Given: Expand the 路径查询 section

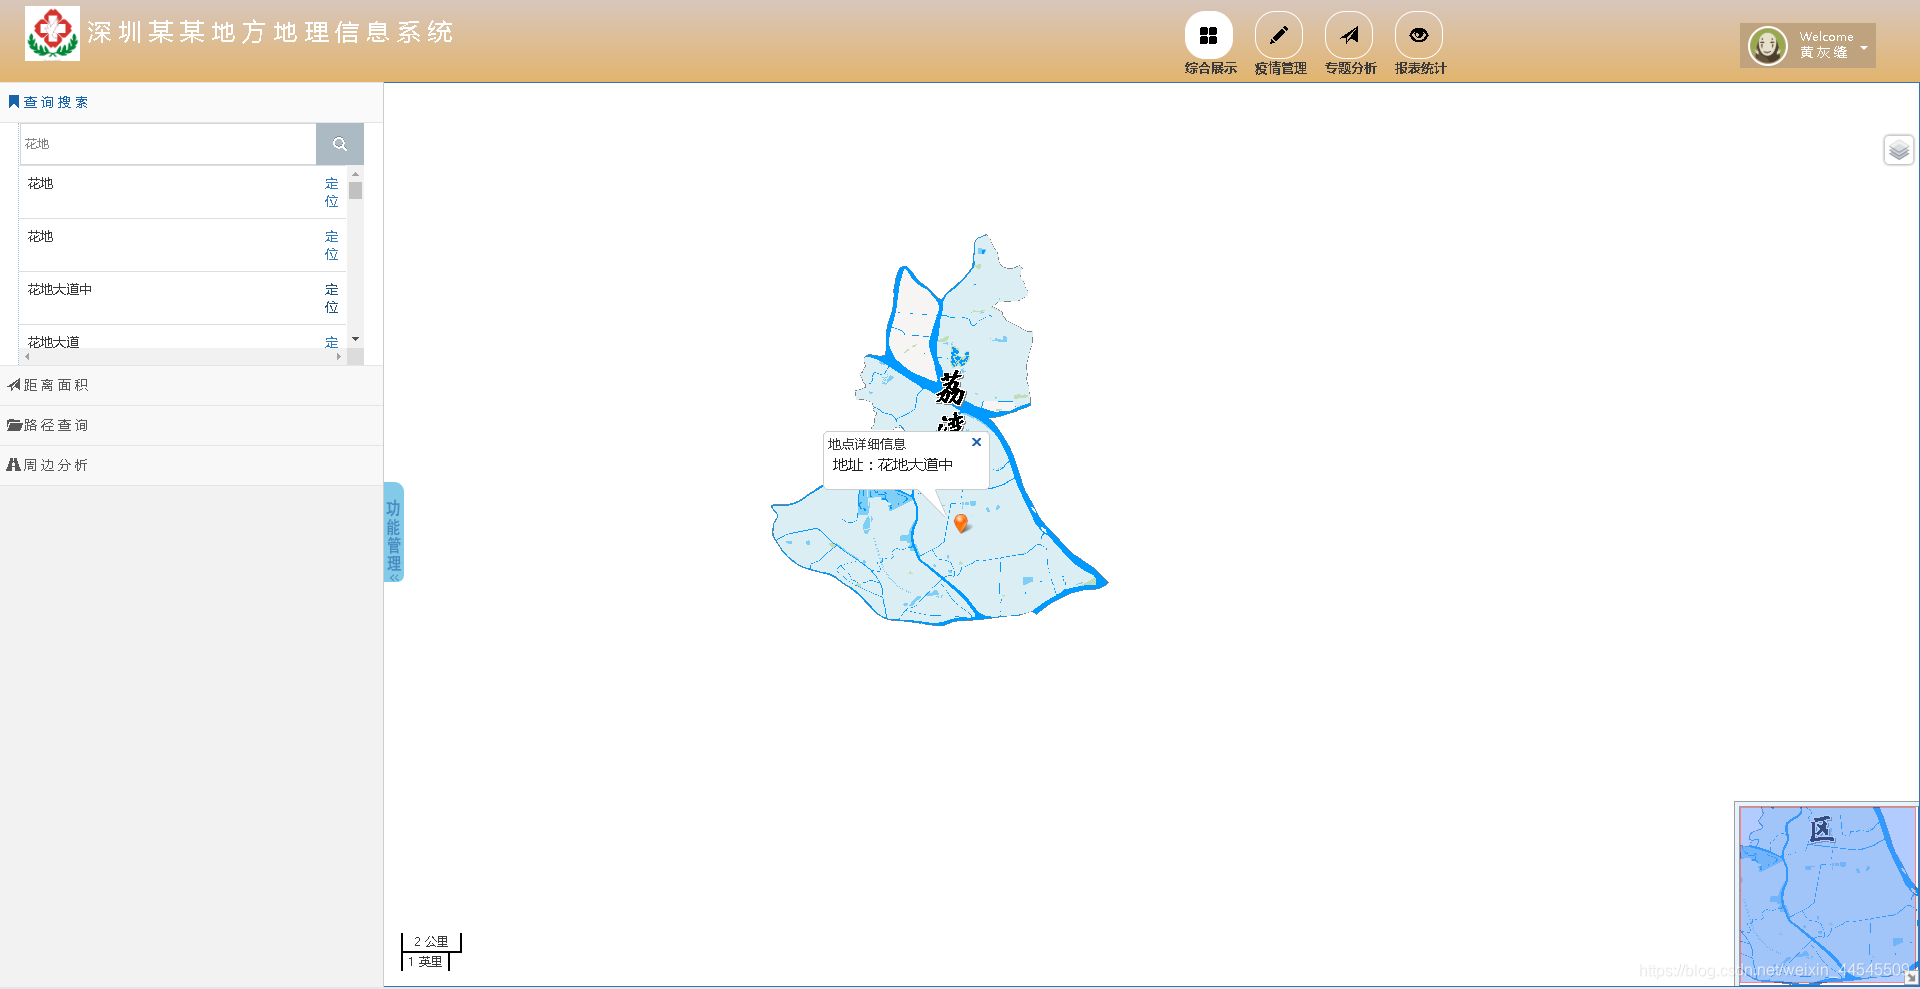Looking at the screenshot, I should (x=191, y=425).
